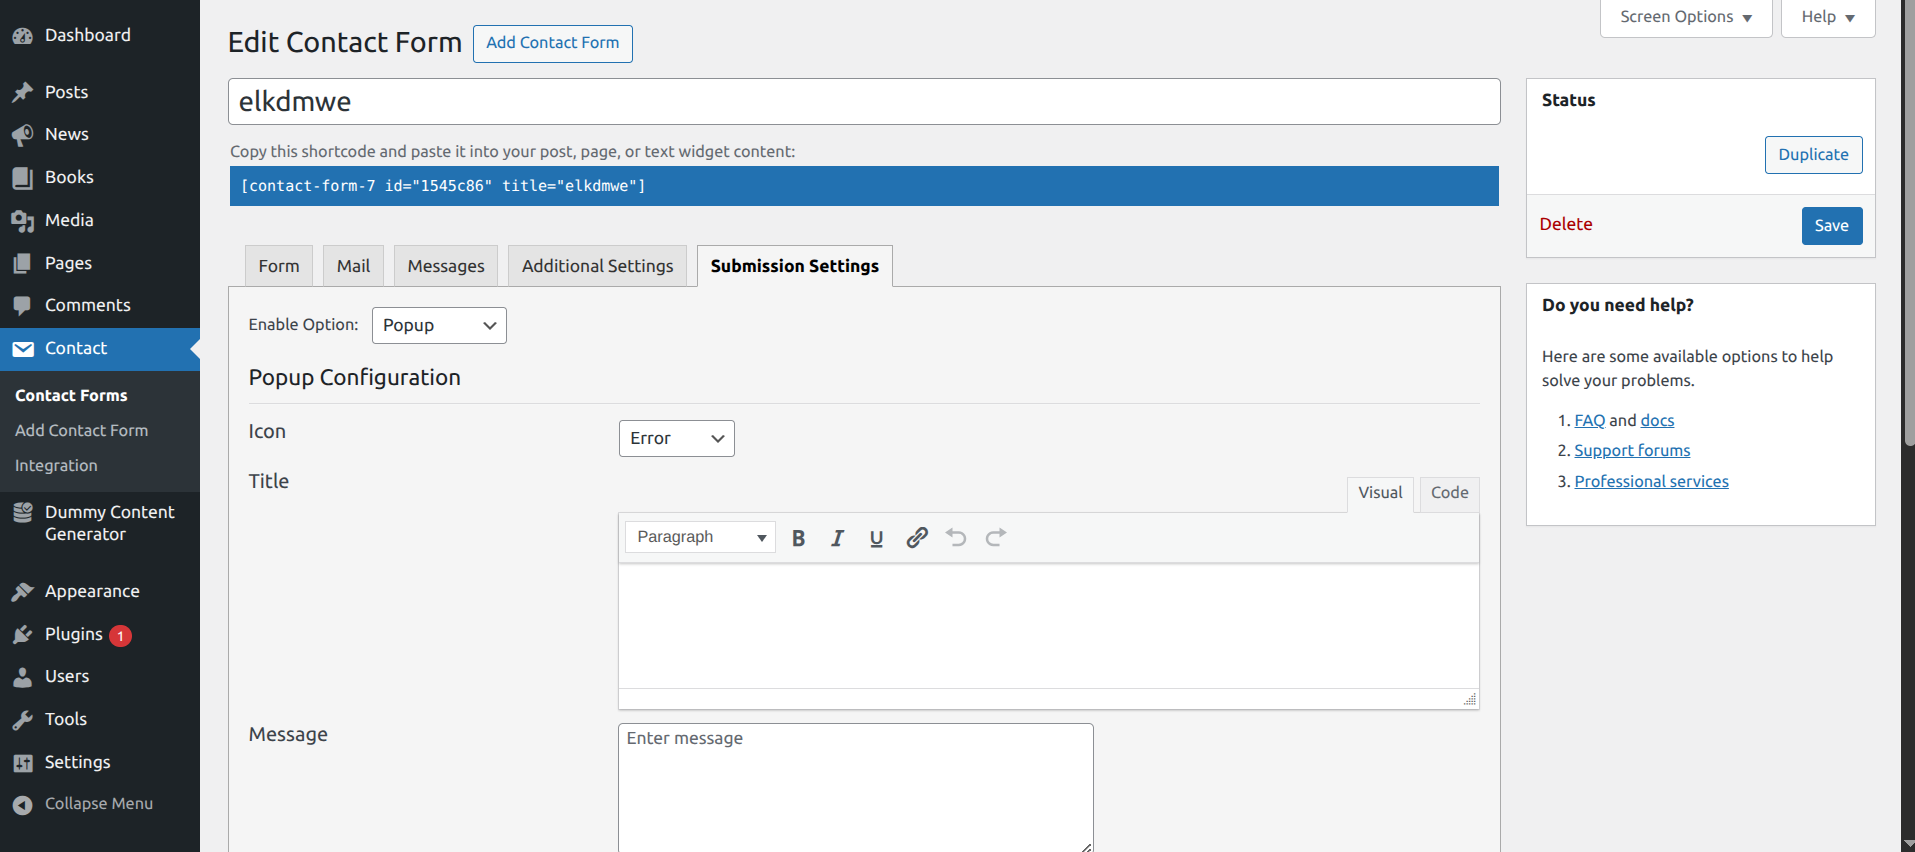Open the Icon dropdown showing Error
The height and width of the screenshot is (852, 1915).
[x=676, y=438]
